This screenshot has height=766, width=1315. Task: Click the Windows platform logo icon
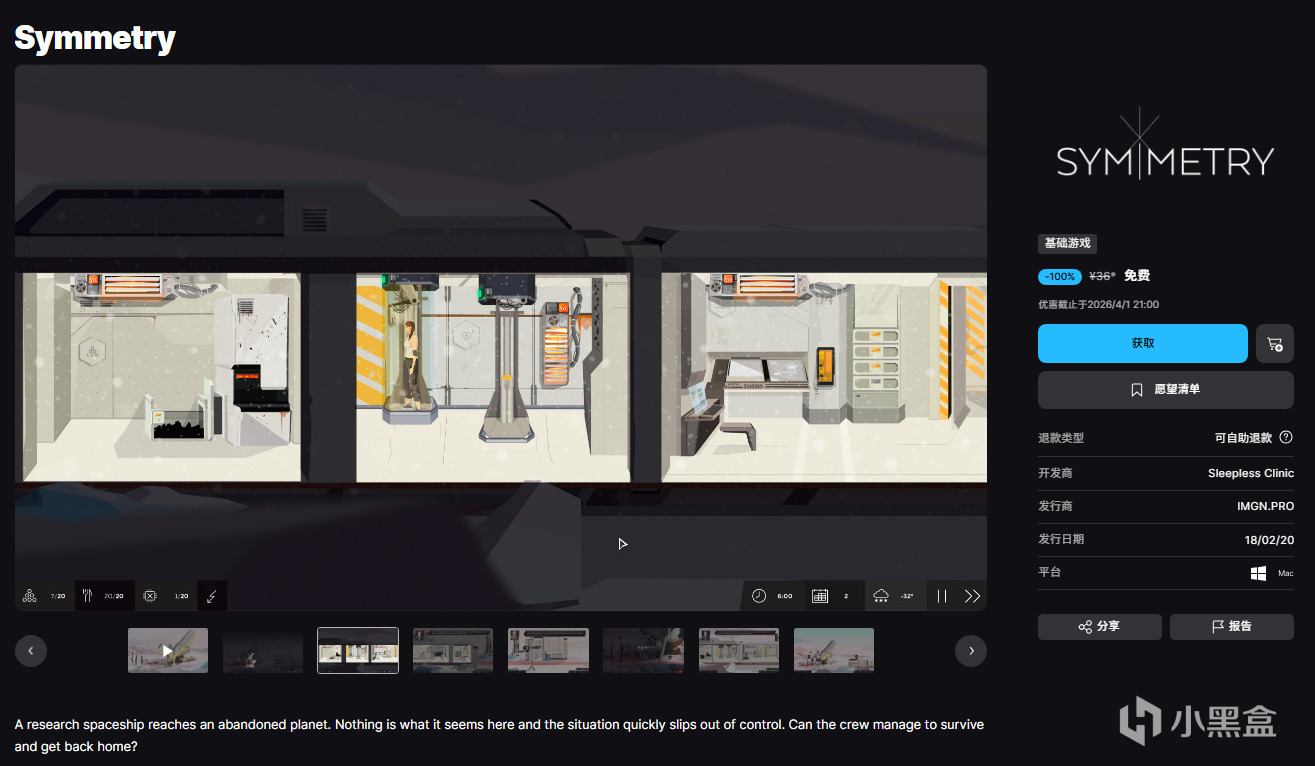1259,573
